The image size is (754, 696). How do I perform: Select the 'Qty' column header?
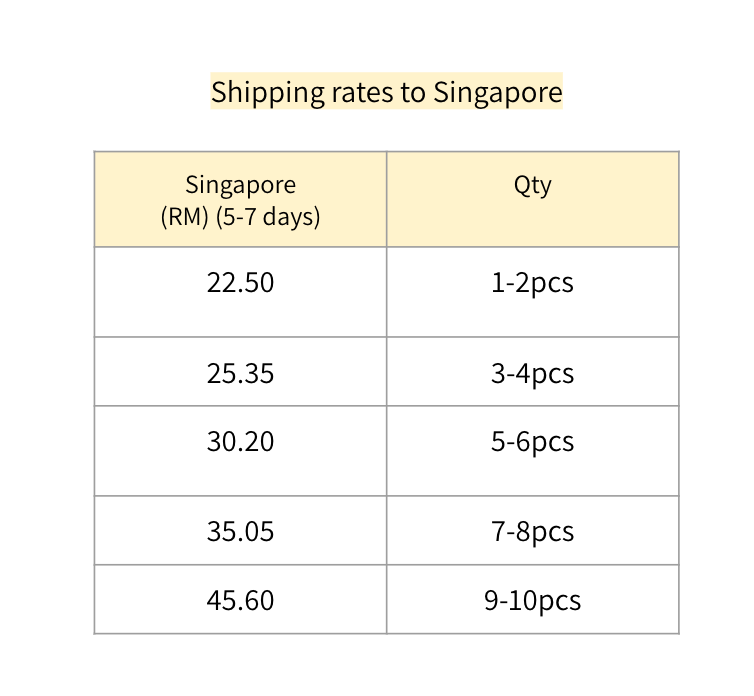pos(532,185)
